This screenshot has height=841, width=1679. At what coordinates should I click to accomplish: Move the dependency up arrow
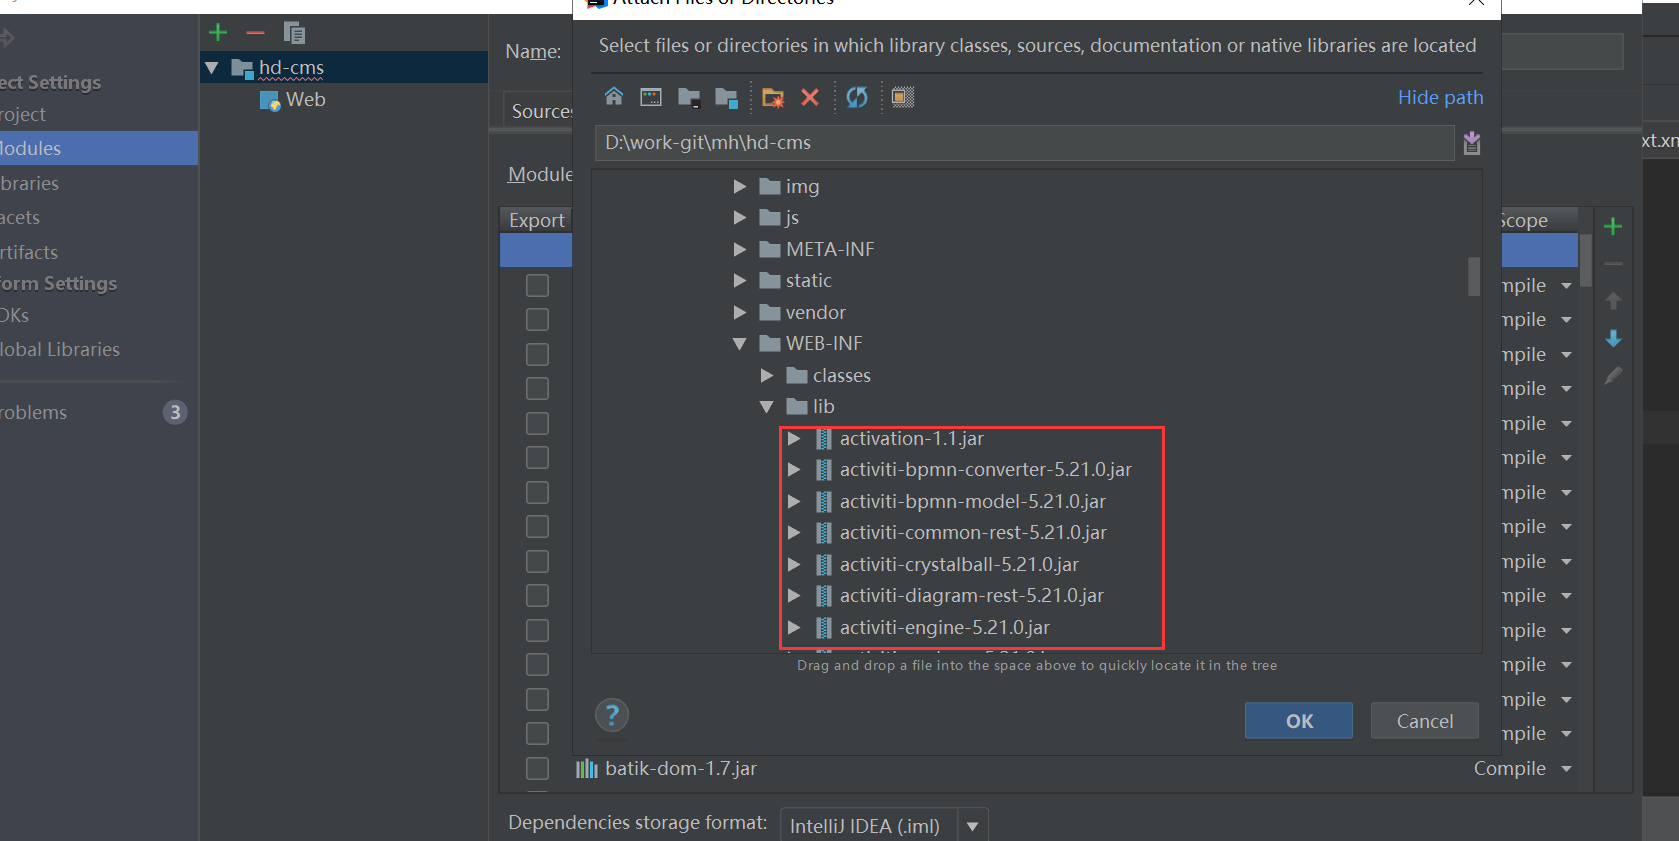point(1613,301)
